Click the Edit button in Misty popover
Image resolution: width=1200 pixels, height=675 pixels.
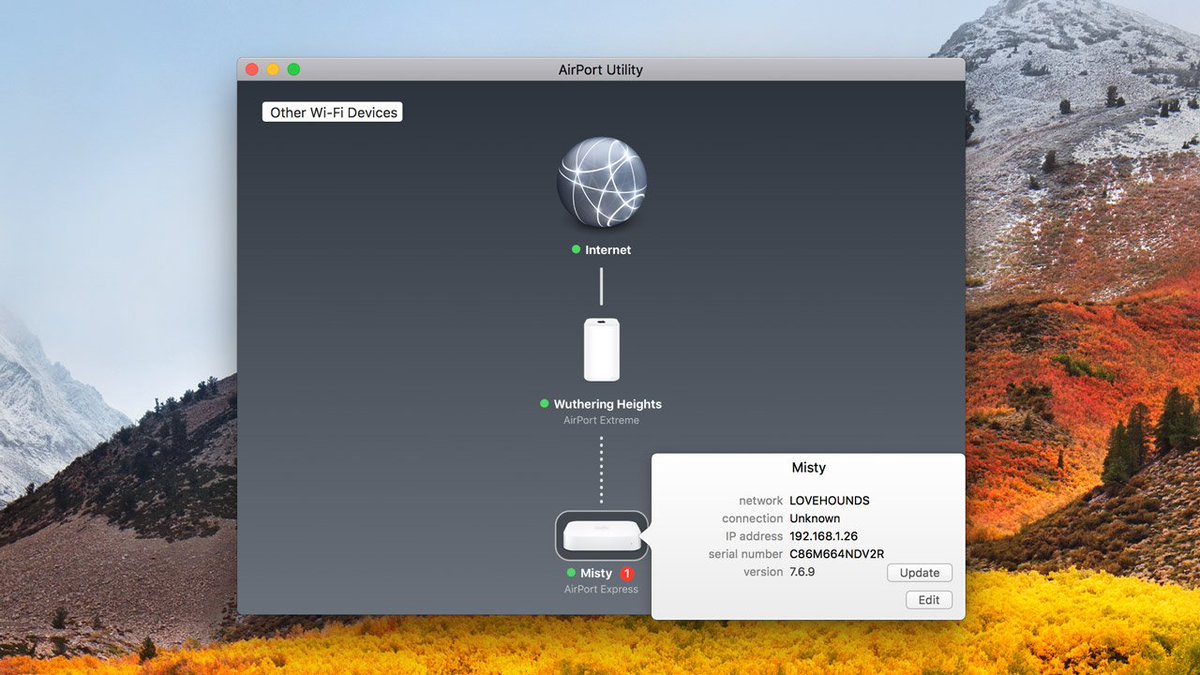click(929, 600)
